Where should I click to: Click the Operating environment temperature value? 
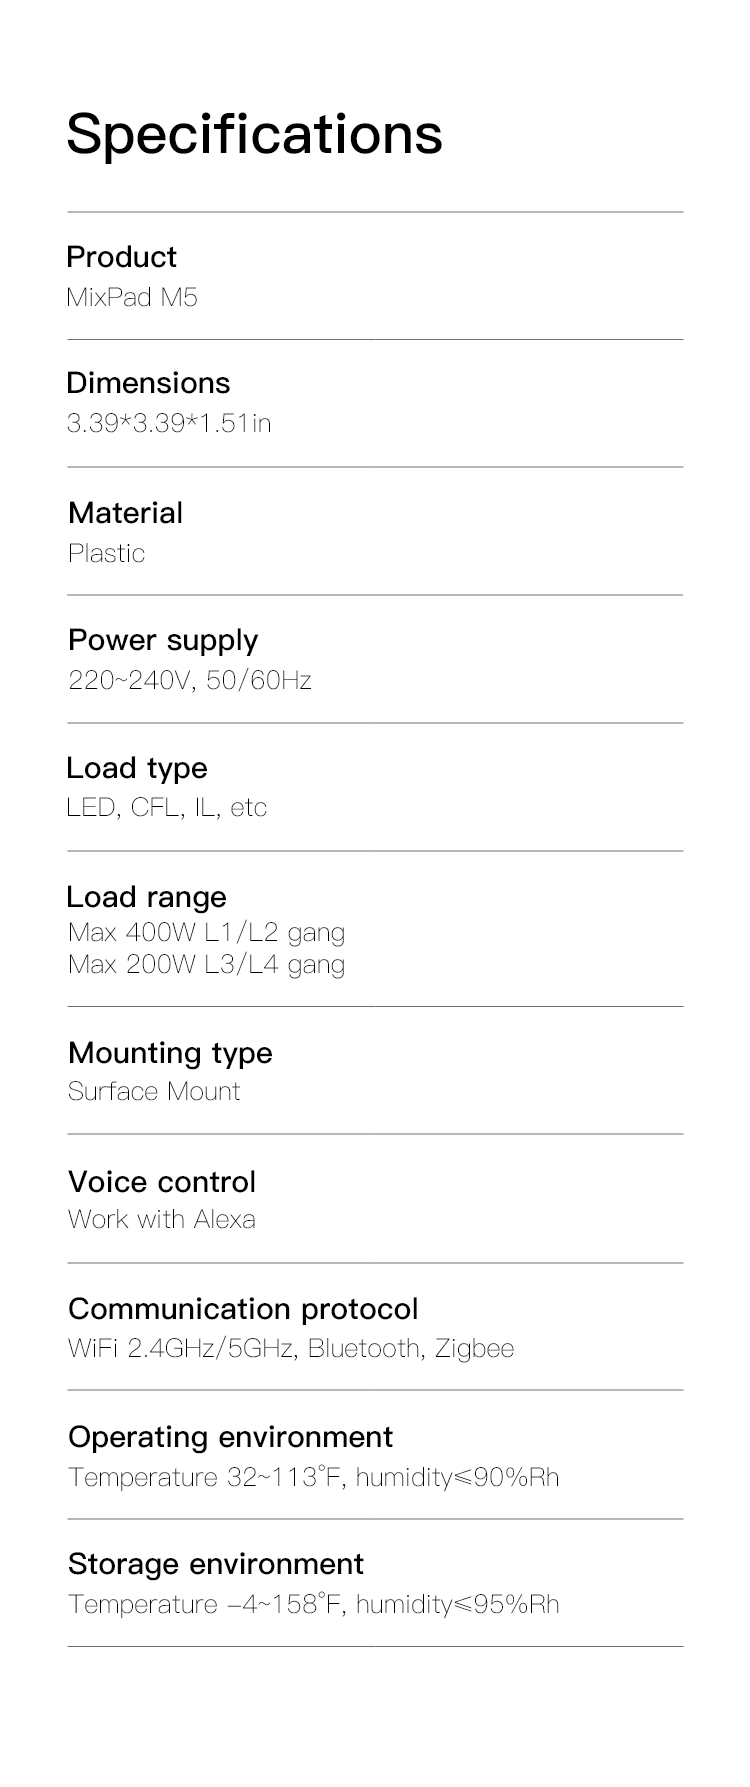314,1477
